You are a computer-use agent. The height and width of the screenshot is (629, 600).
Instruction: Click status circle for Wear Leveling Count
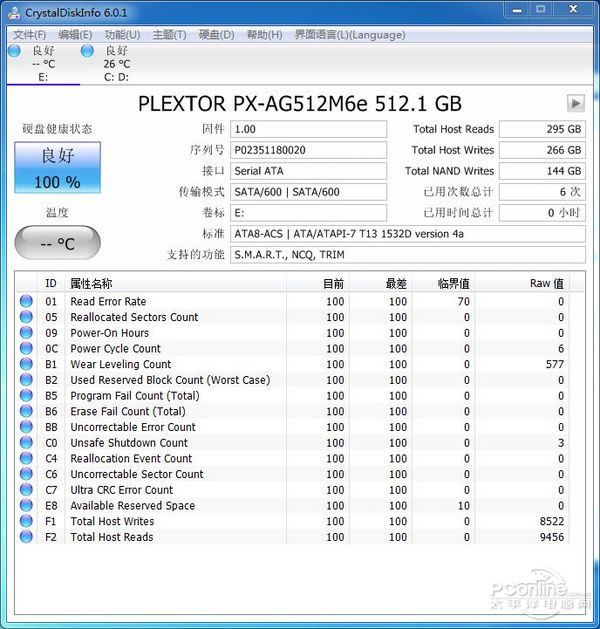click(x=26, y=364)
